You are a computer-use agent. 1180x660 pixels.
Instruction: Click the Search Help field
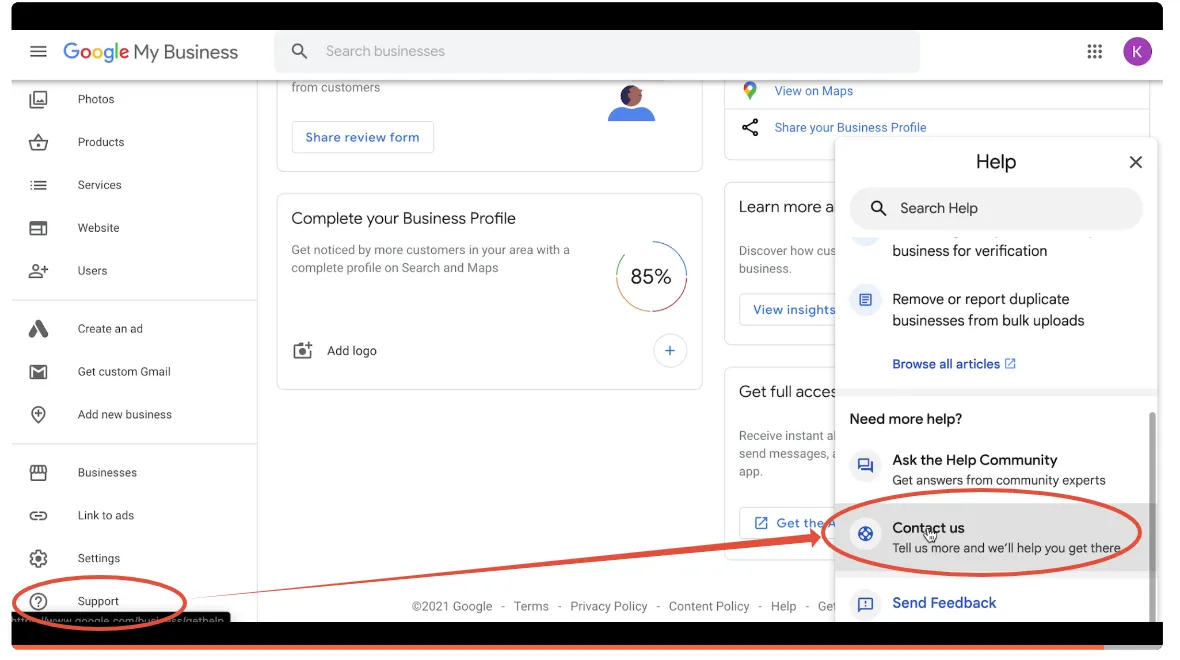[x=996, y=208]
